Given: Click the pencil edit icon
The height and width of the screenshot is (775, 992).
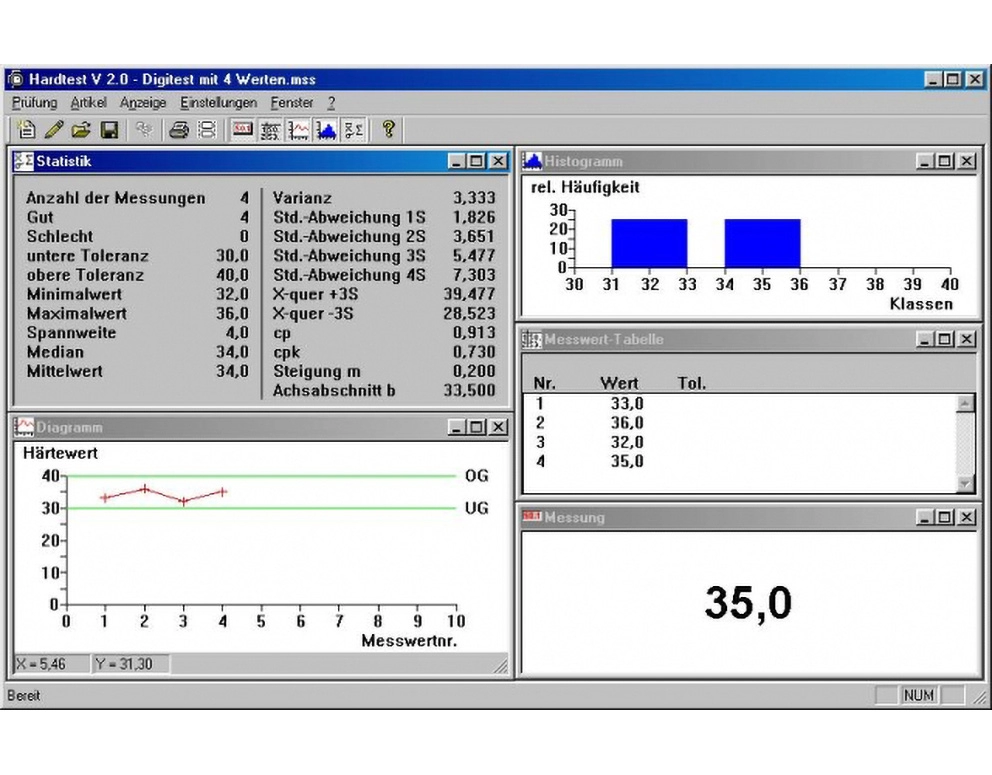Looking at the screenshot, I should click(x=54, y=130).
